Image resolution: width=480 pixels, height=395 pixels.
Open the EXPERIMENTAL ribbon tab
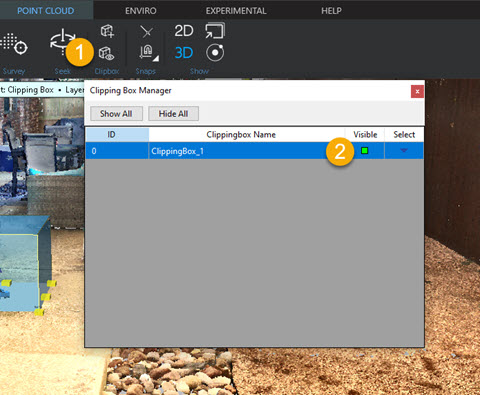(236, 11)
